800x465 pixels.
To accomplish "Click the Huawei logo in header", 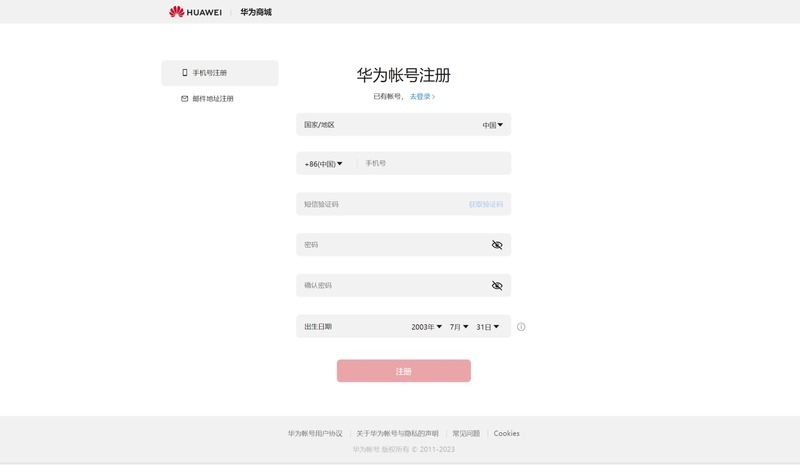I will click(x=195, y=12).
